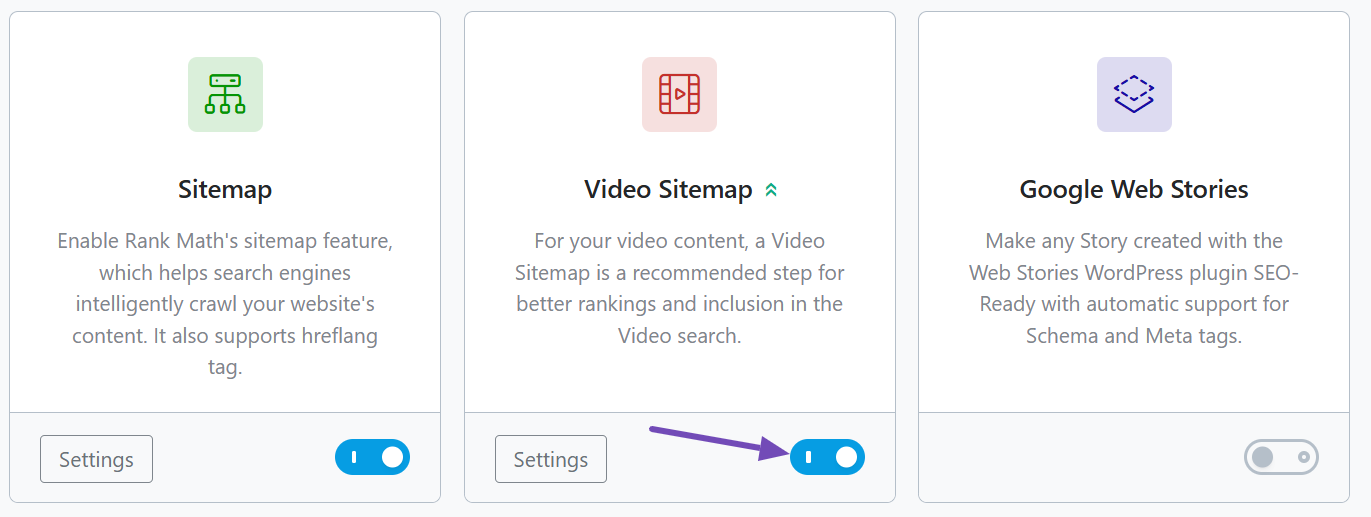Screen dimensions: 1371x517
Task: Click the Video Sitemap heading text
Action: (668, 190)
